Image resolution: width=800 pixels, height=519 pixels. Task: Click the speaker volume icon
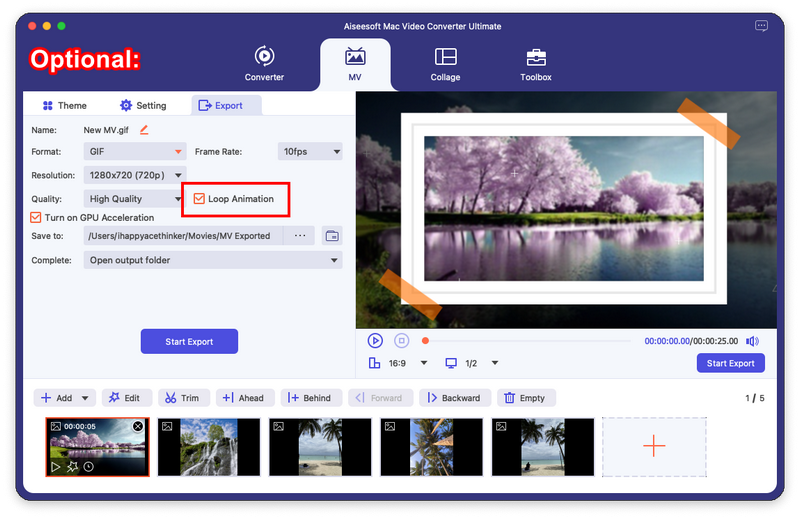(x=752, y=341)
